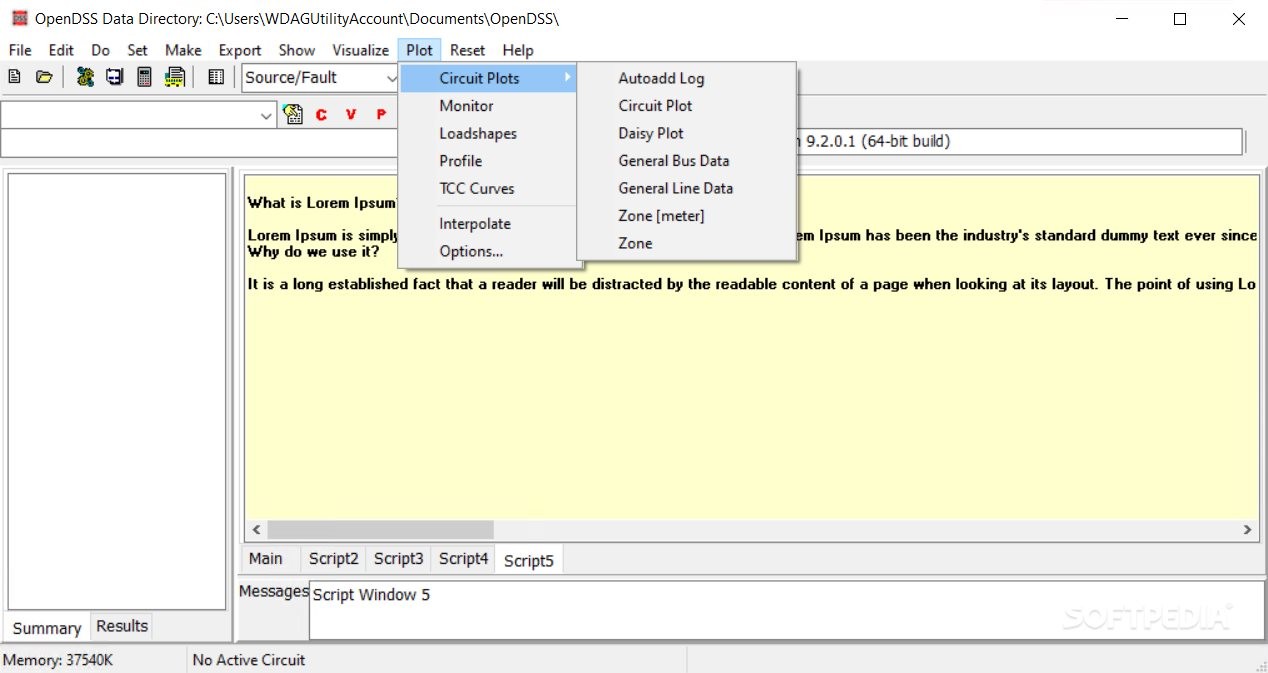Choose Zone [meter] submenu item

[687, 216]
